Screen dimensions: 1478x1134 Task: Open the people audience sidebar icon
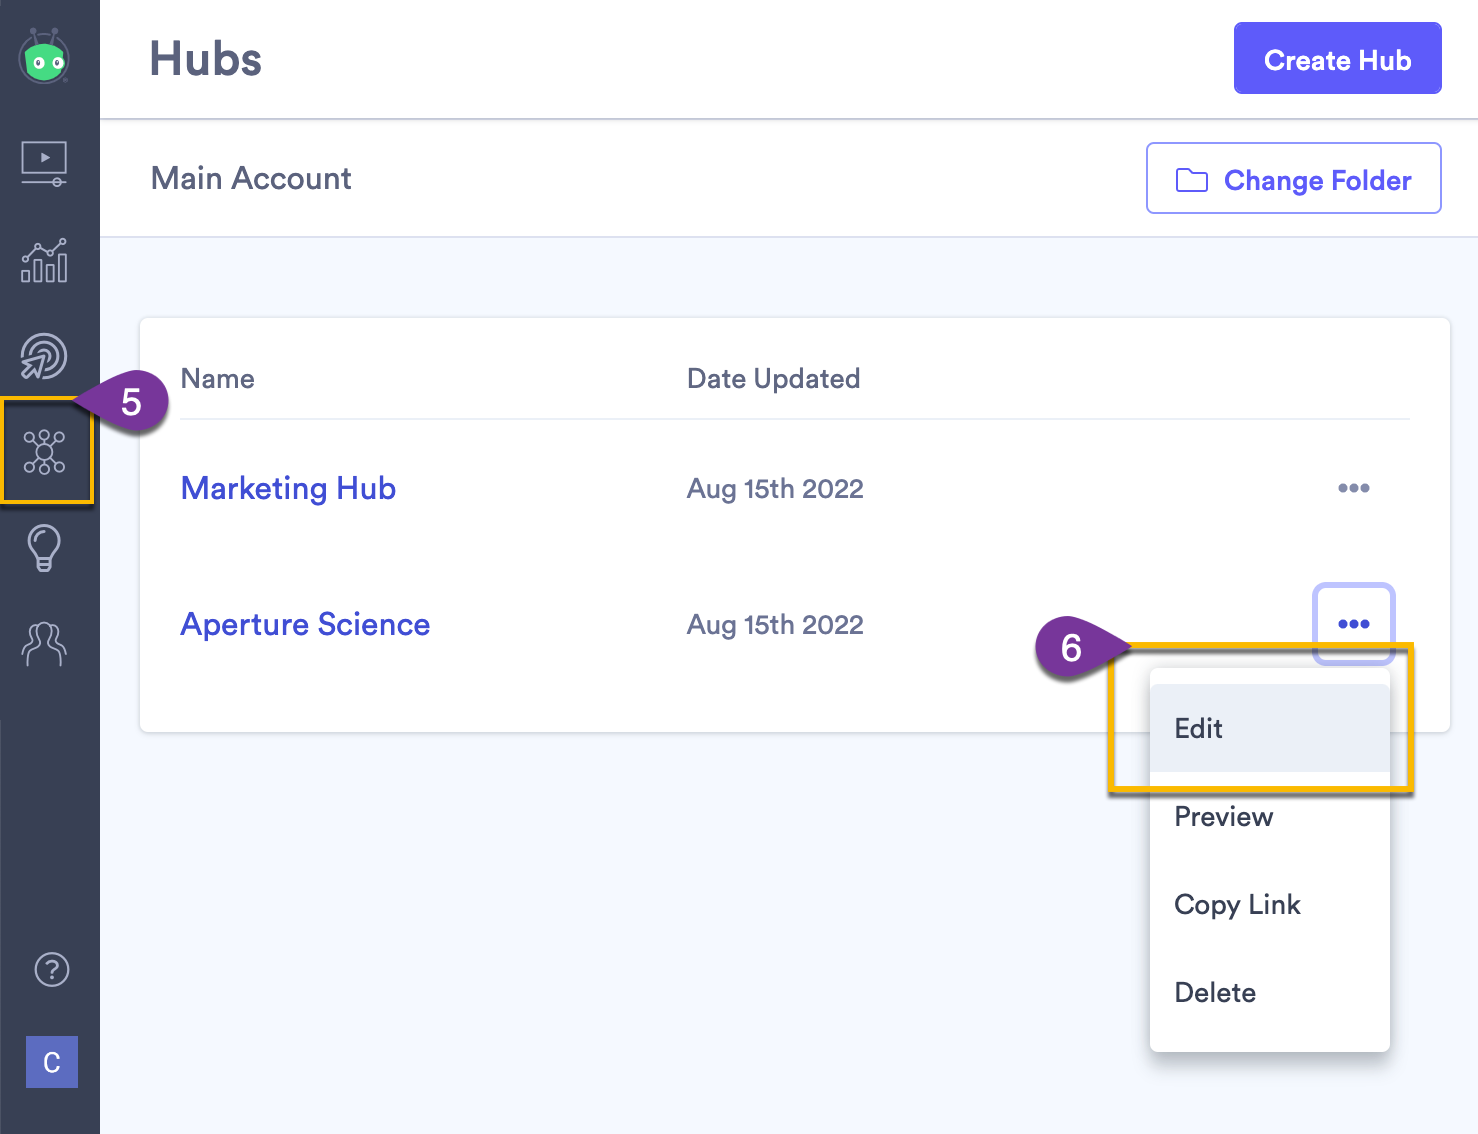[44, 643]
